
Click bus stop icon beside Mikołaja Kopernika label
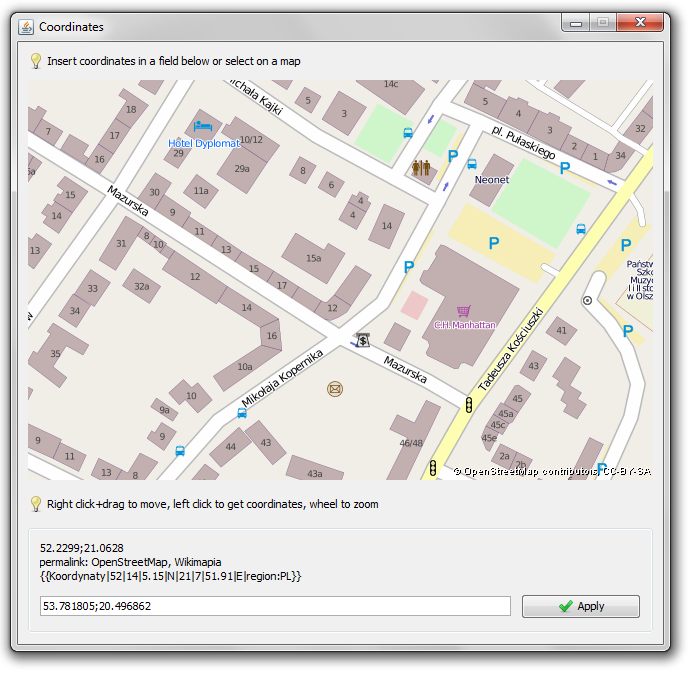point(242,413)
